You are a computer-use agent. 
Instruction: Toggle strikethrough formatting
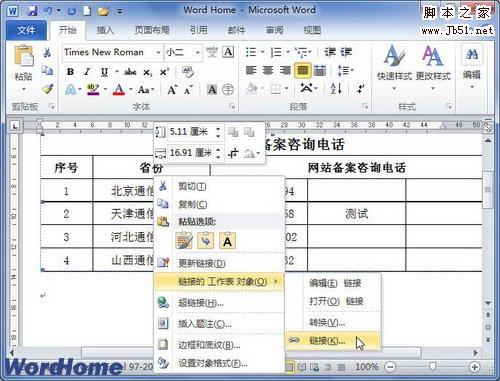click(x=130, y=72)
